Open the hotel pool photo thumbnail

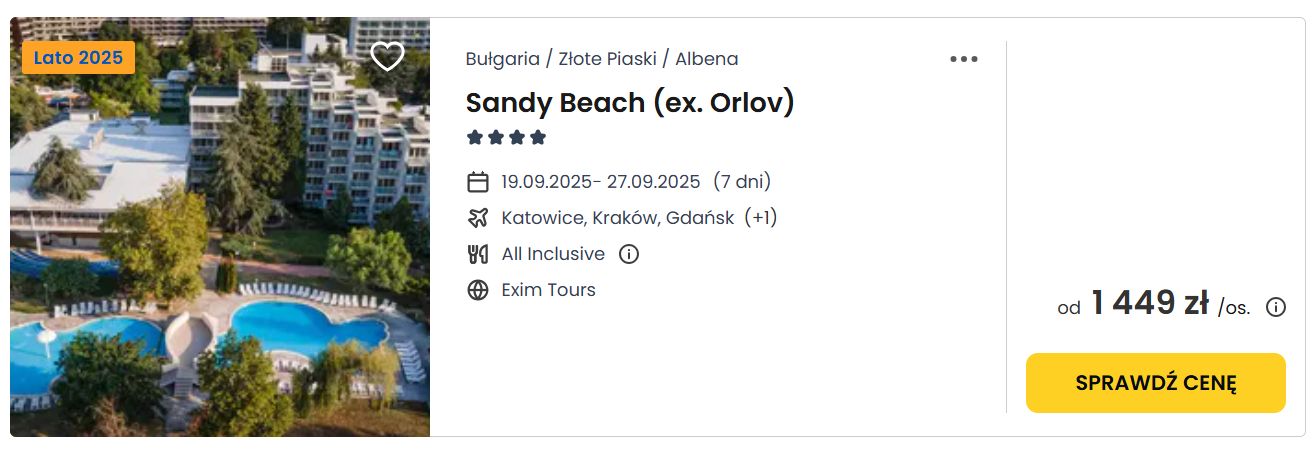220,227
